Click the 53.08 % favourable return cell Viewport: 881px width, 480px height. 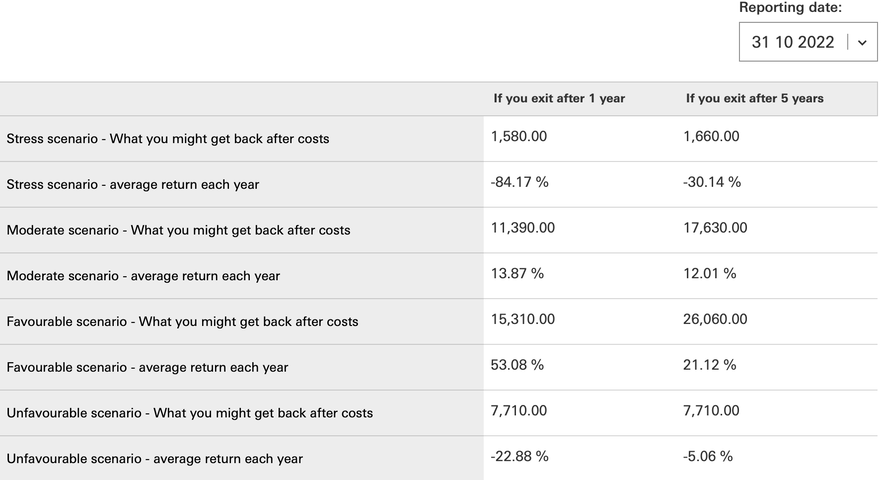coord(517,365)
